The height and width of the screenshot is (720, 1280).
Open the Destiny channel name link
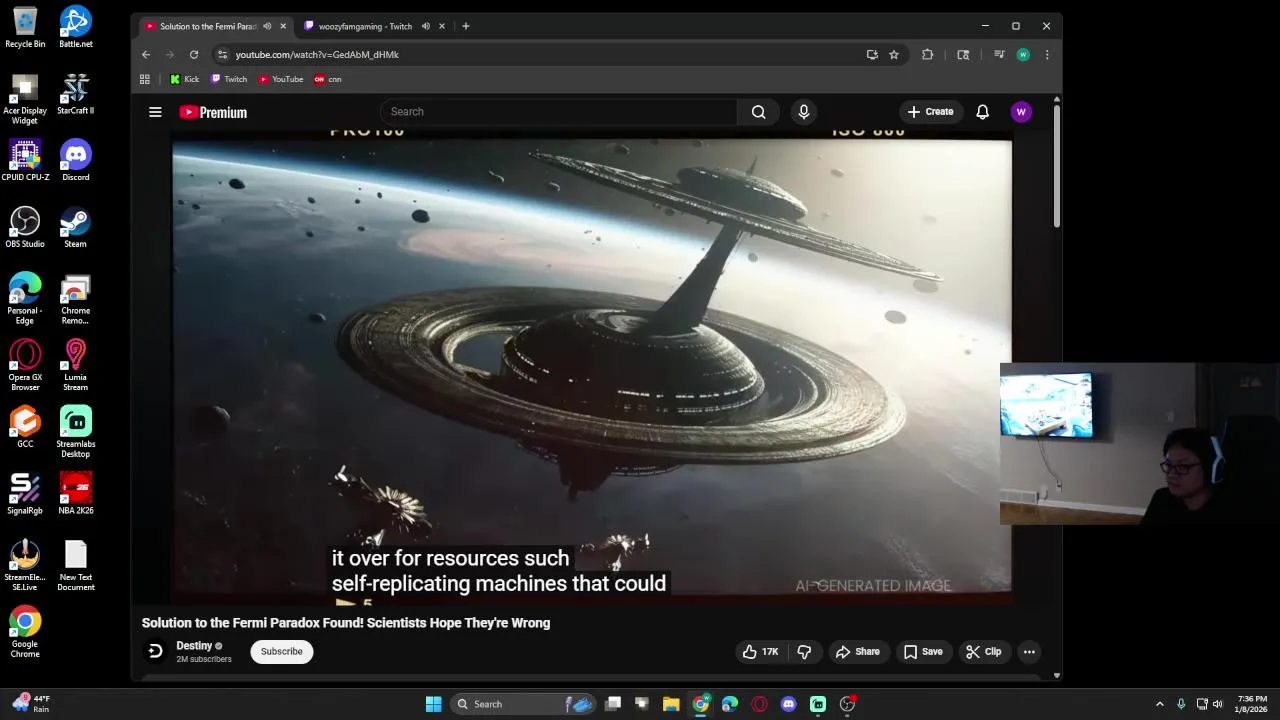pos(194,646)
